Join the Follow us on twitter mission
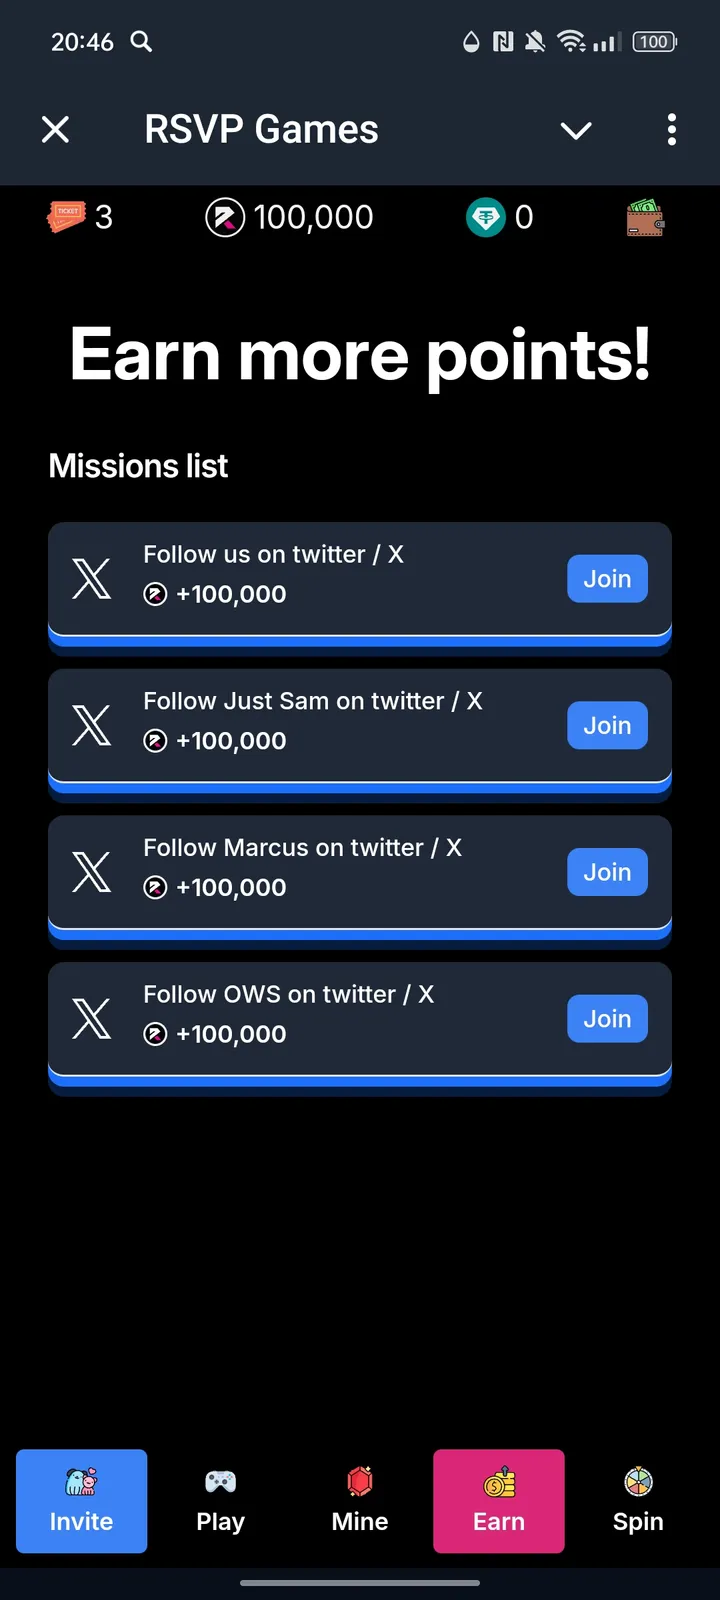Viewport: 720px width, 1600px height. pyautogui.click(x=607, y=579)
